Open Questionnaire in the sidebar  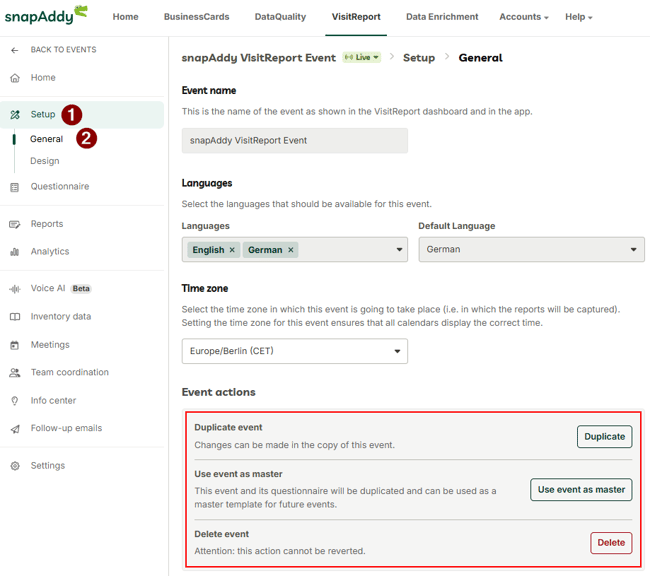pyautogui.click(x=60, y=187)
